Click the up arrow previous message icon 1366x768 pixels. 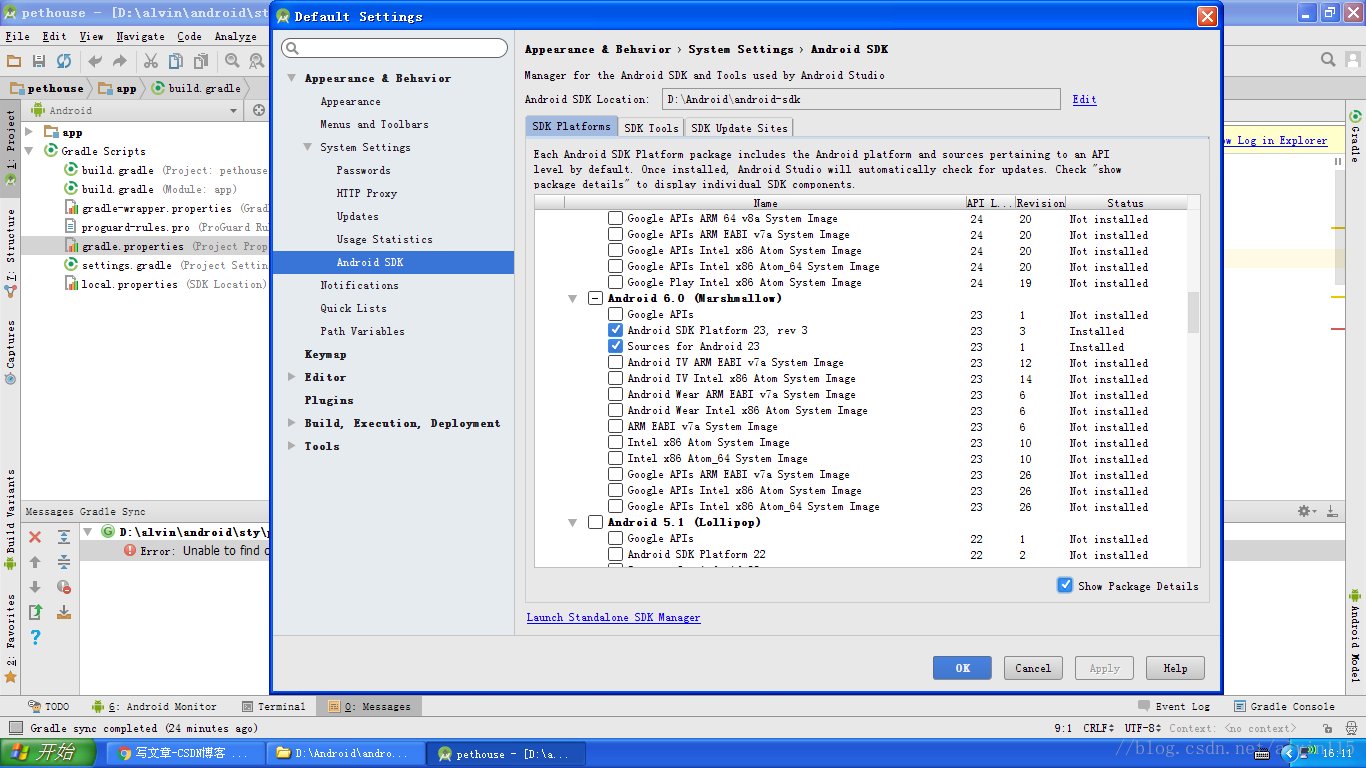coord(35,562)
